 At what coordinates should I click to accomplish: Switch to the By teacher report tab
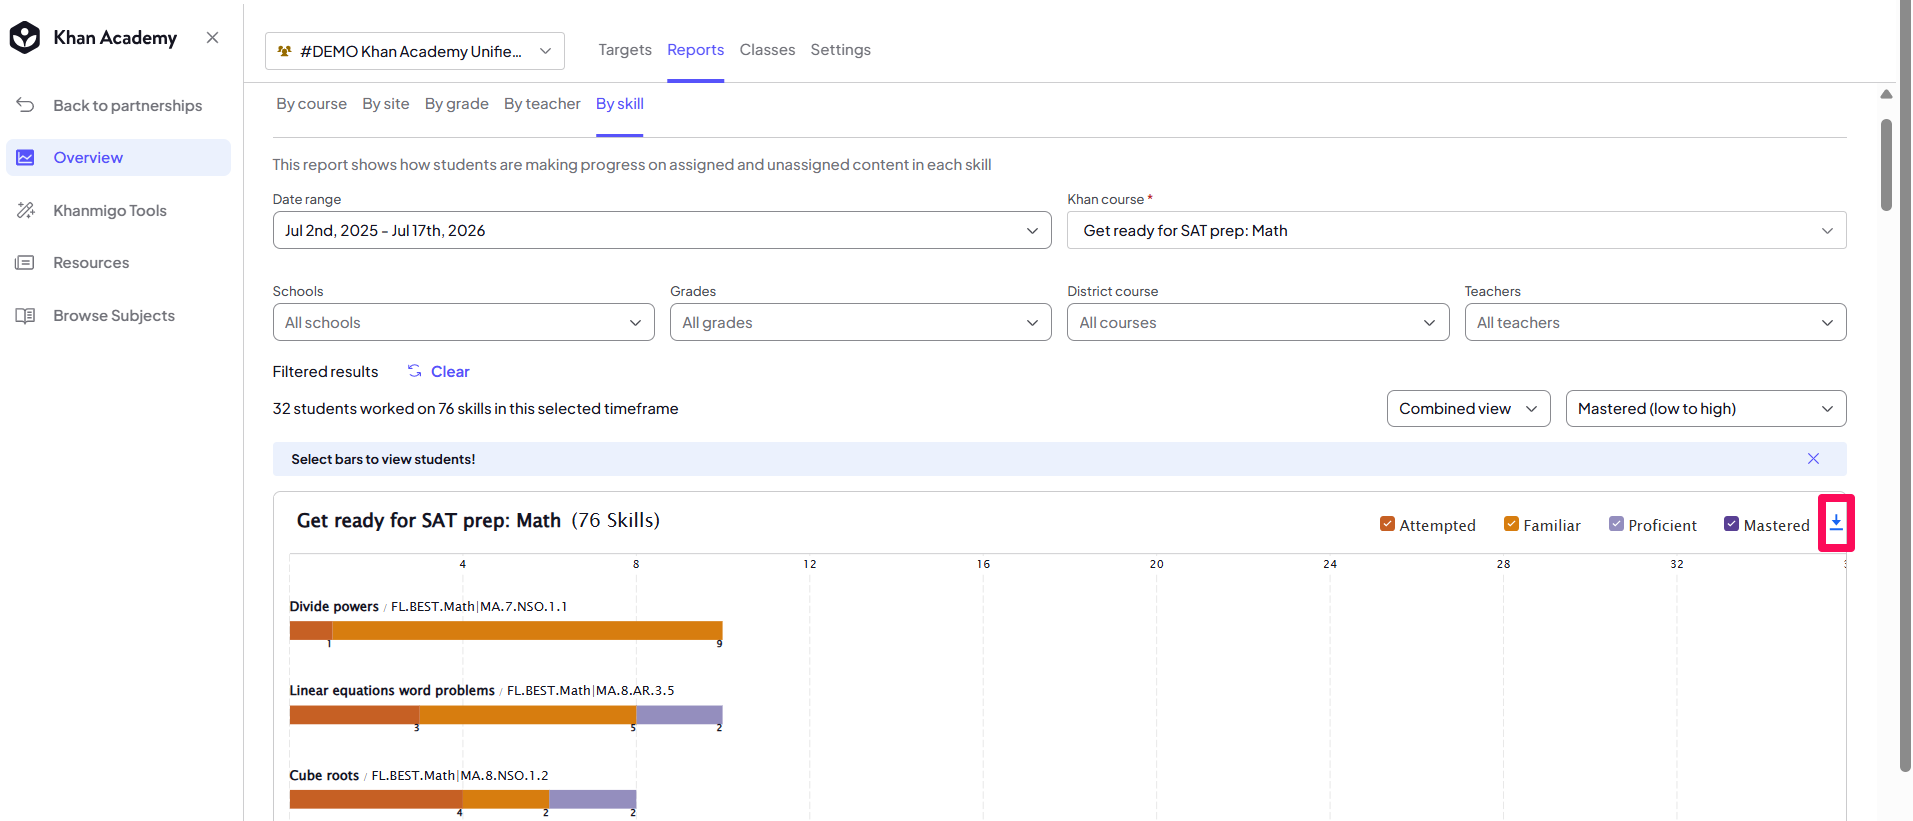pos(542,104)
